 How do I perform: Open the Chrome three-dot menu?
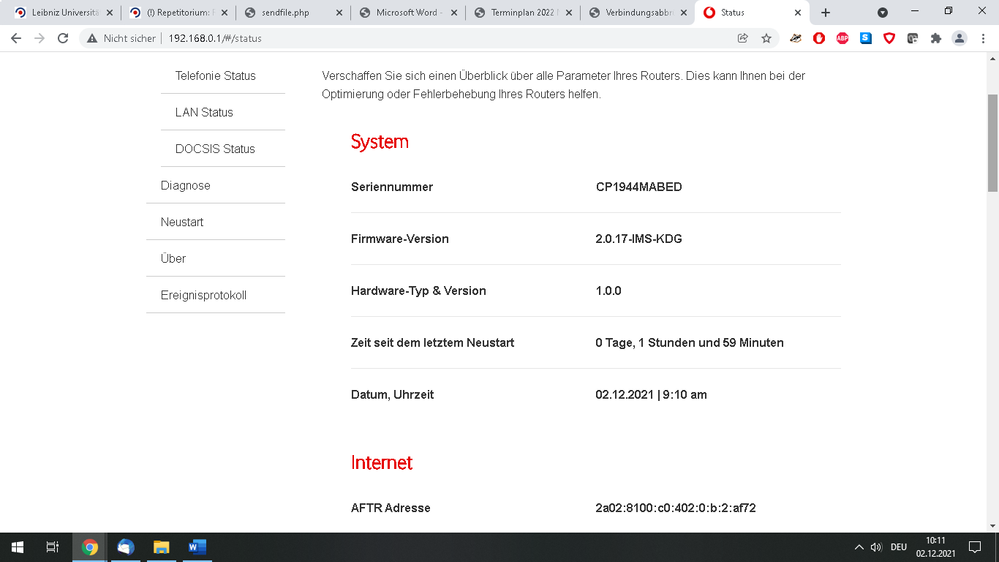983,38
